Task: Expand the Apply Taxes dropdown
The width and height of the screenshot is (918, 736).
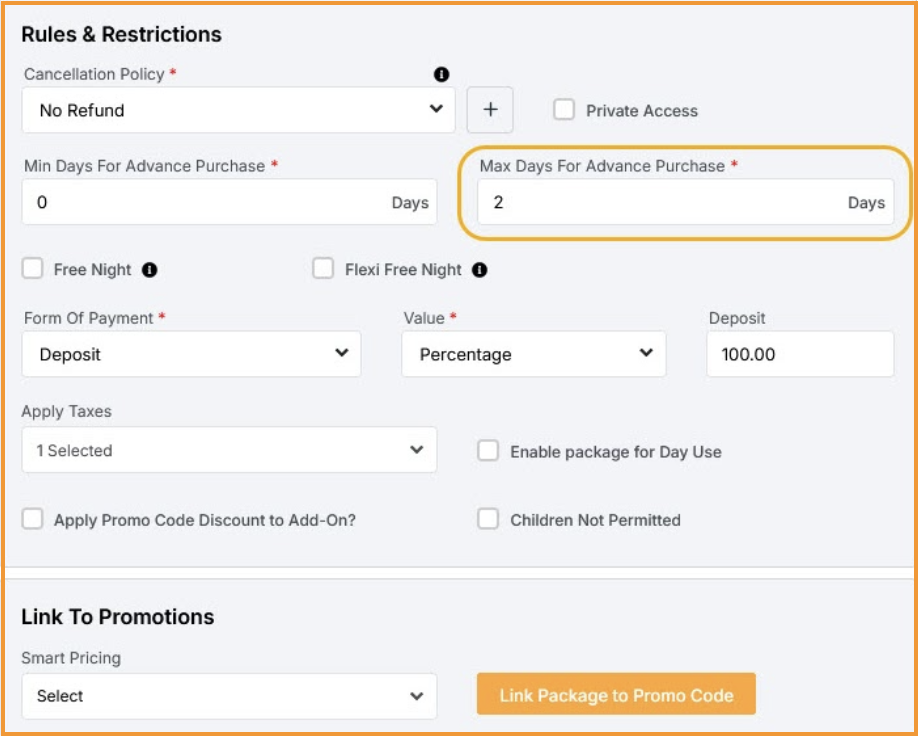Action: tap(229, 450)
